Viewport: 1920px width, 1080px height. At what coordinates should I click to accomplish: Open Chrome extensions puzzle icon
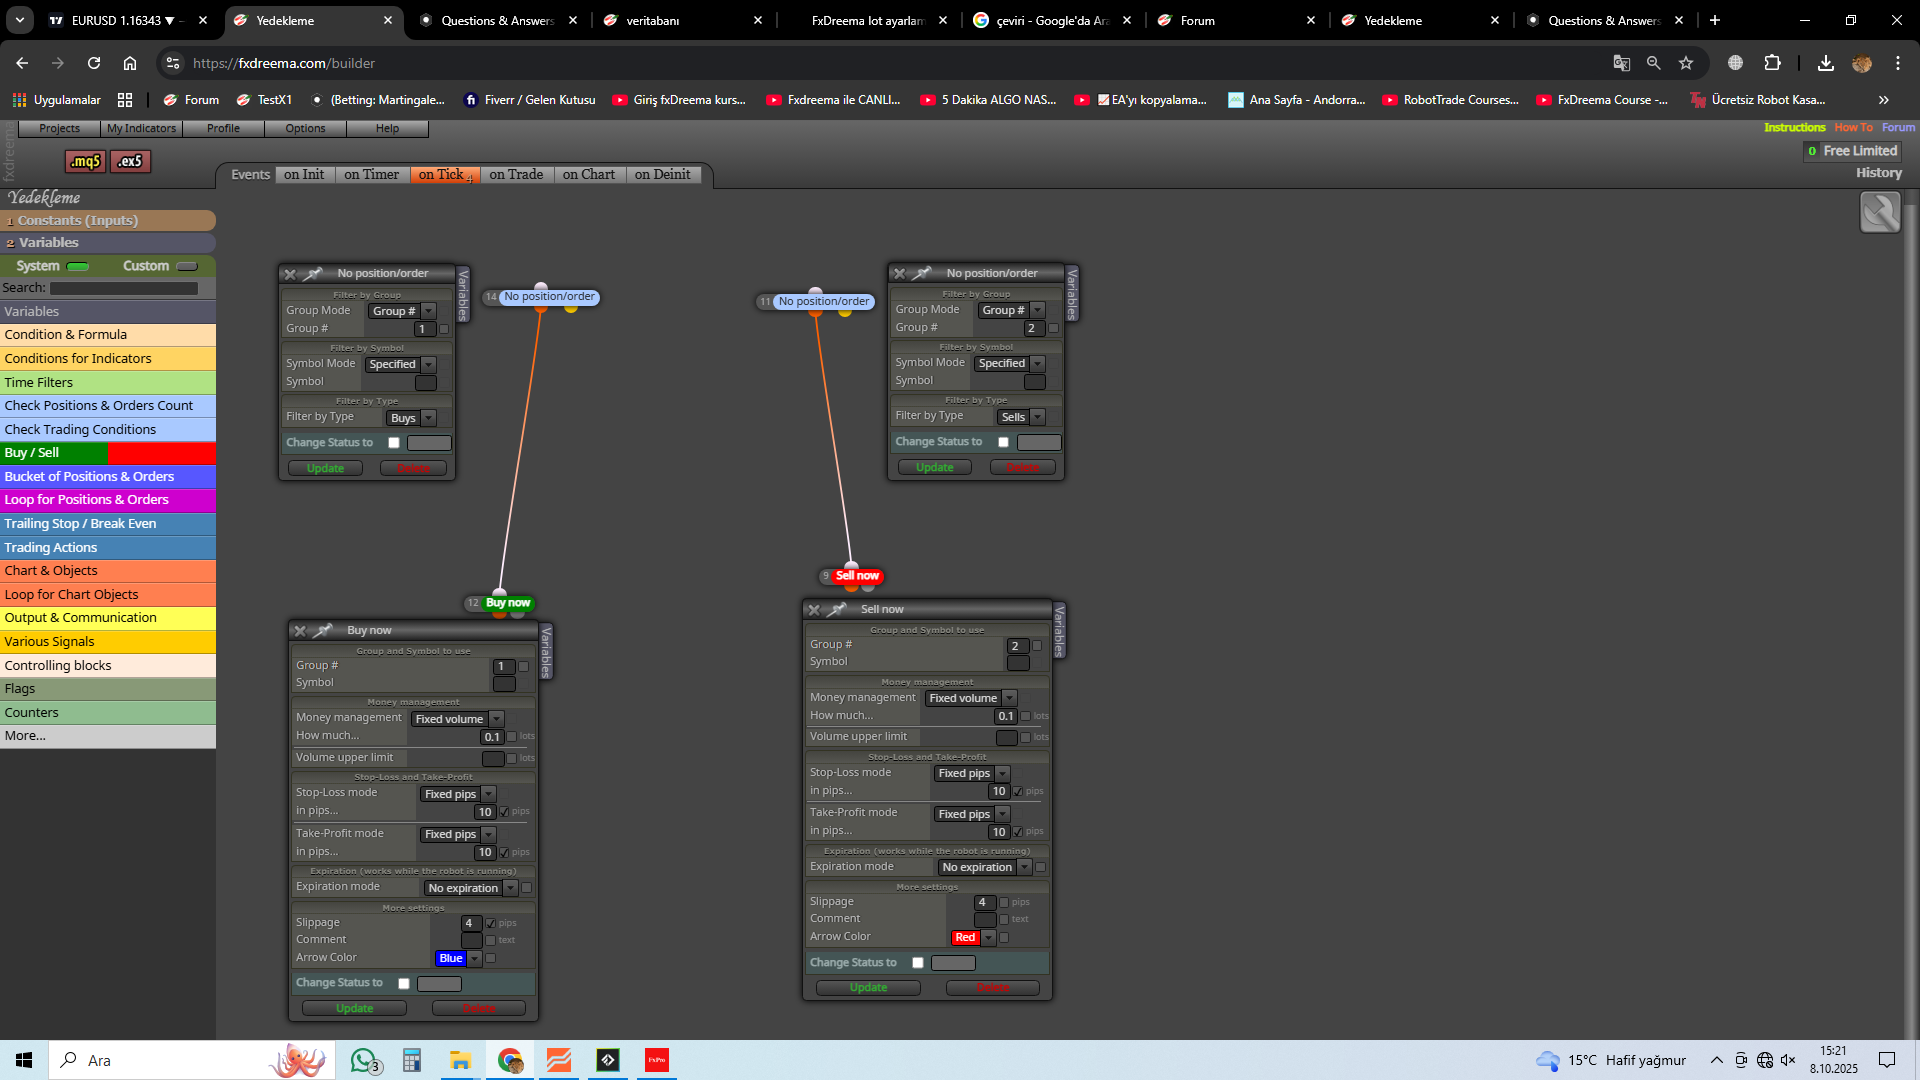point(1772,63)
